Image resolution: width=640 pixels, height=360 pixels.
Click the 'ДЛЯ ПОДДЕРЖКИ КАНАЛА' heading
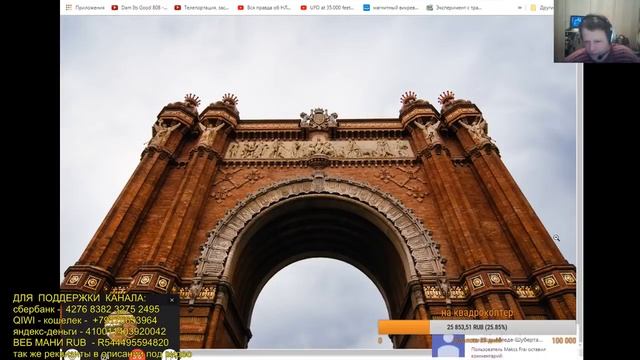(79, 298)
